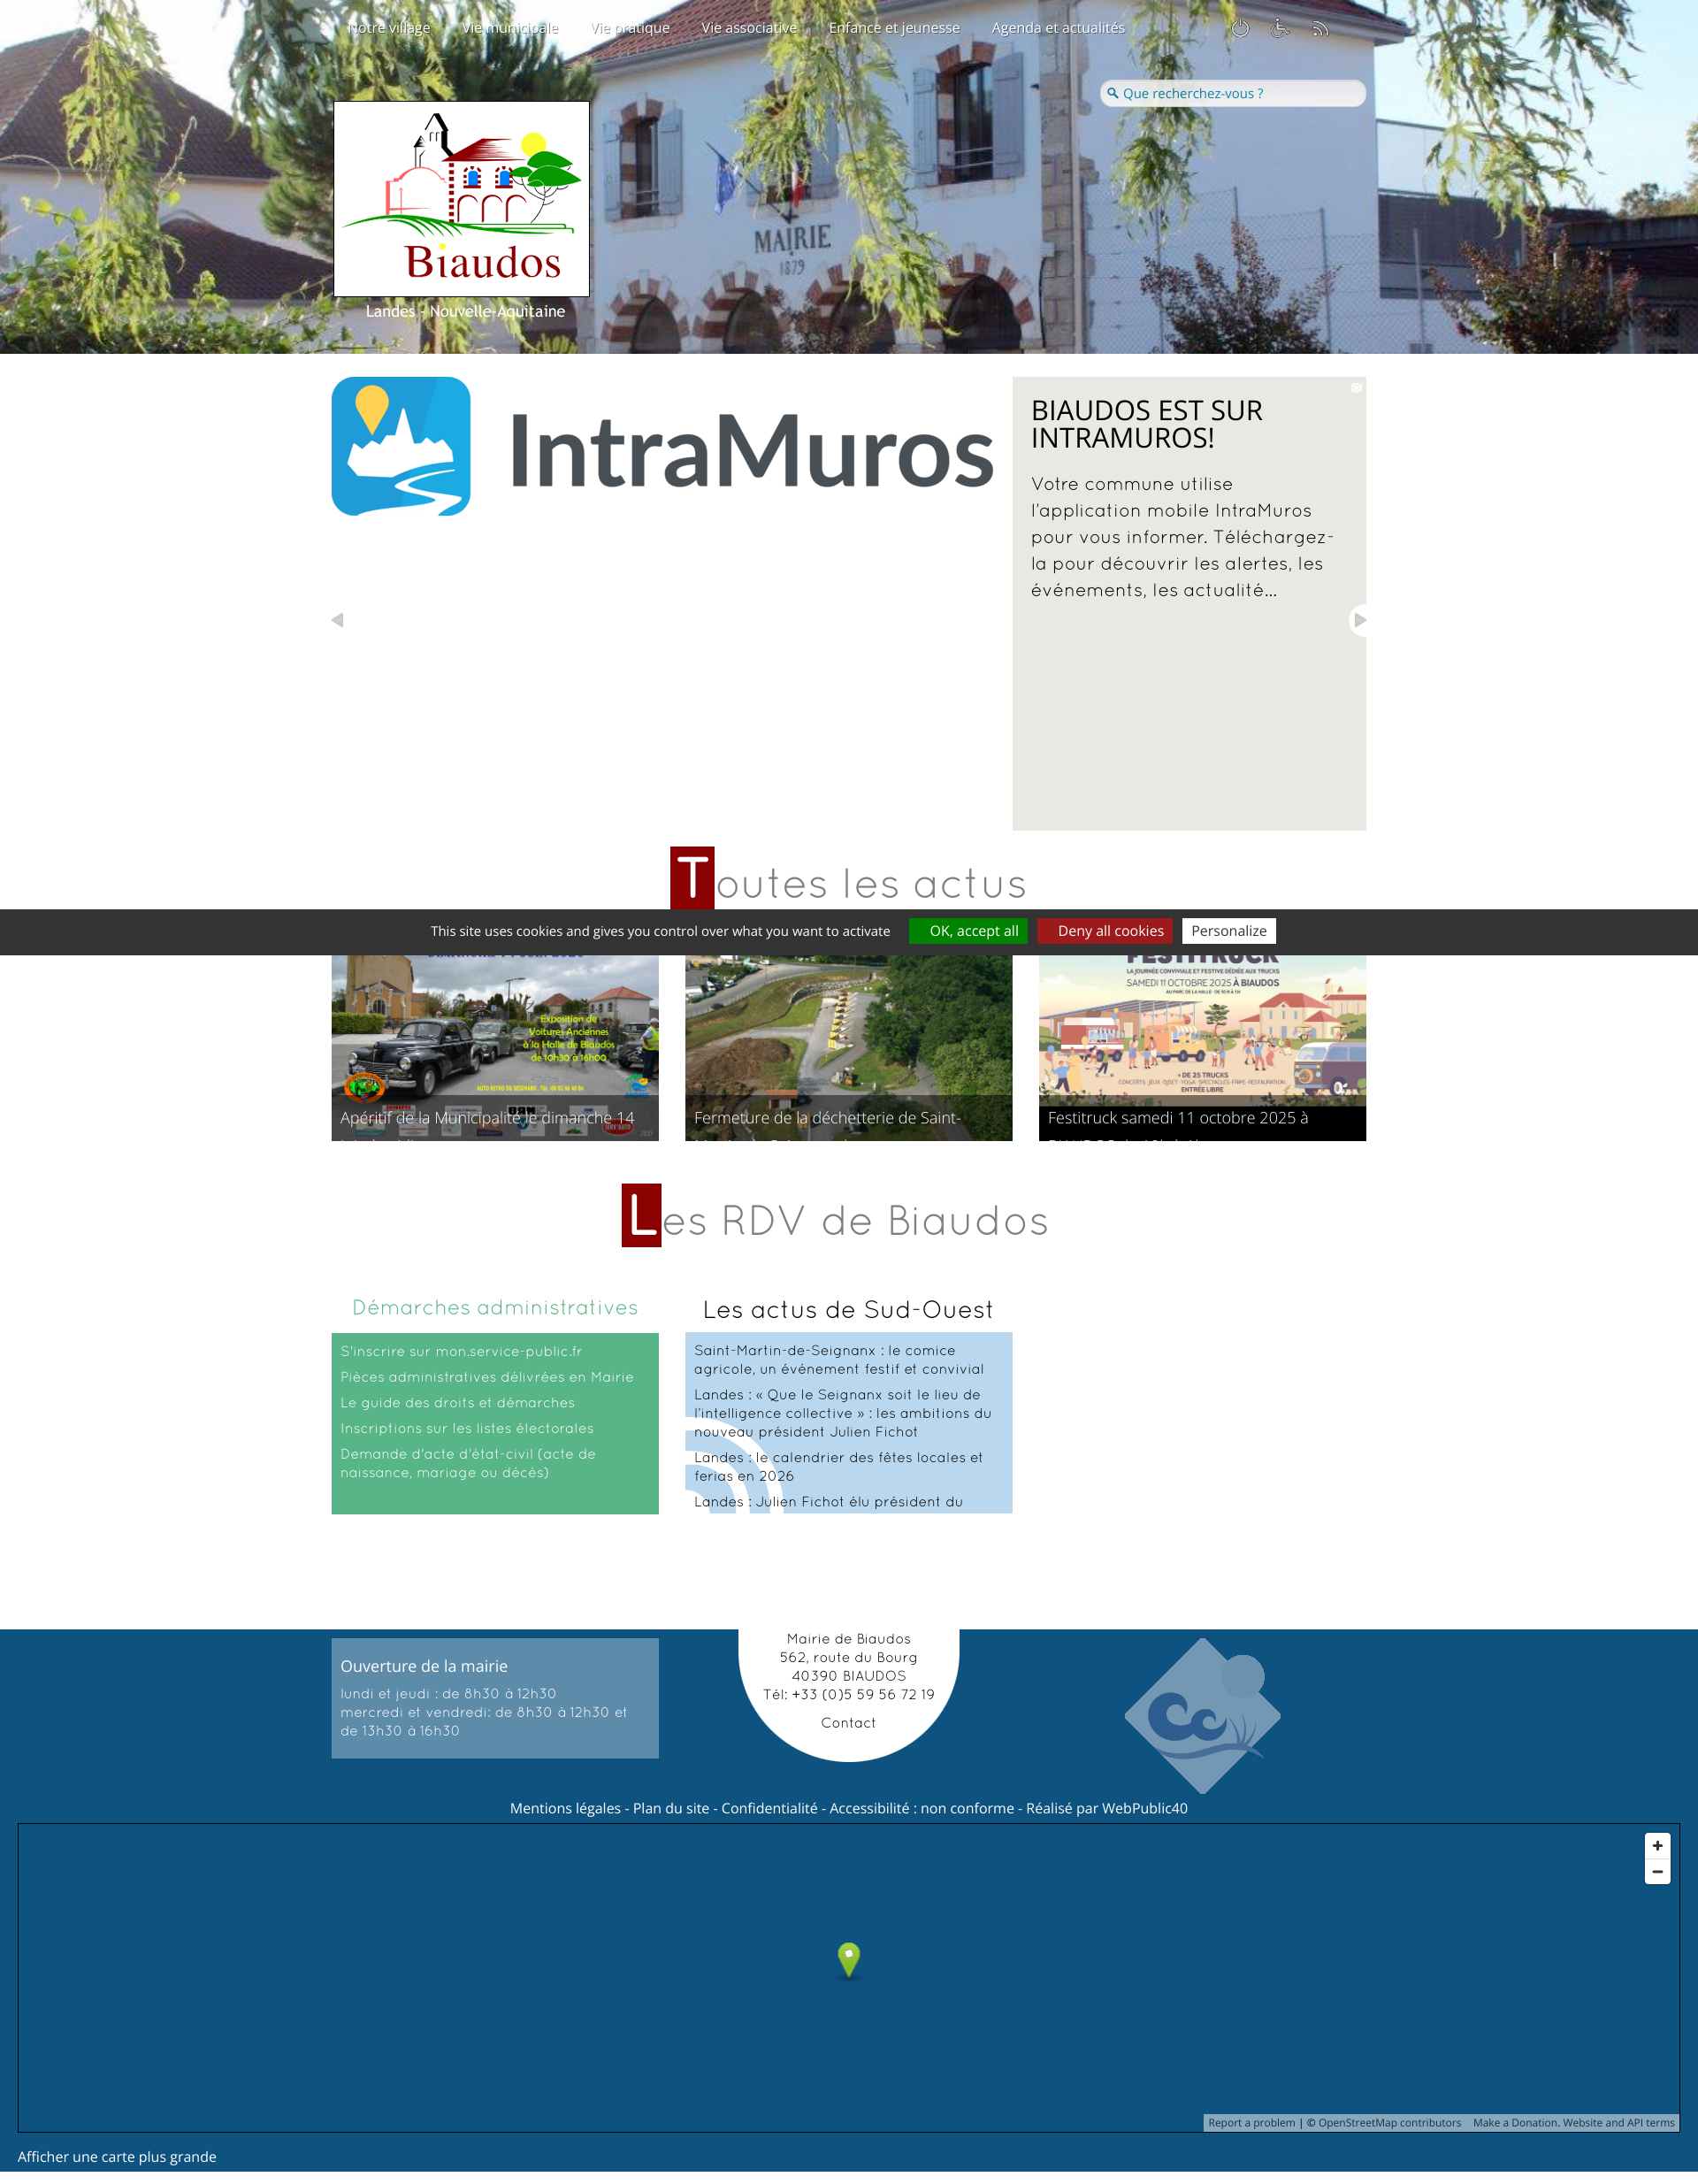Focus the Que recherchez-vous search field
The width and height of the screenshot is (1698, 2184).
pos(1233,93)
